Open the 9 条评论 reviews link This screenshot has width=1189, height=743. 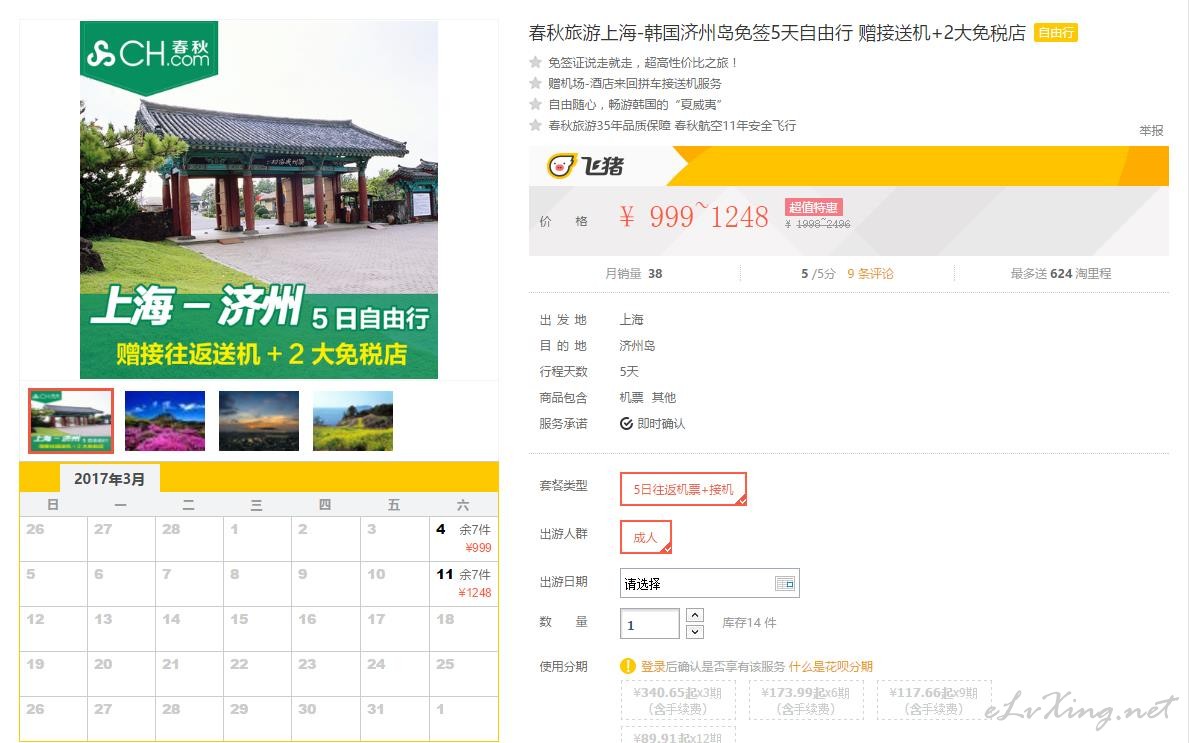click(870, 274)
